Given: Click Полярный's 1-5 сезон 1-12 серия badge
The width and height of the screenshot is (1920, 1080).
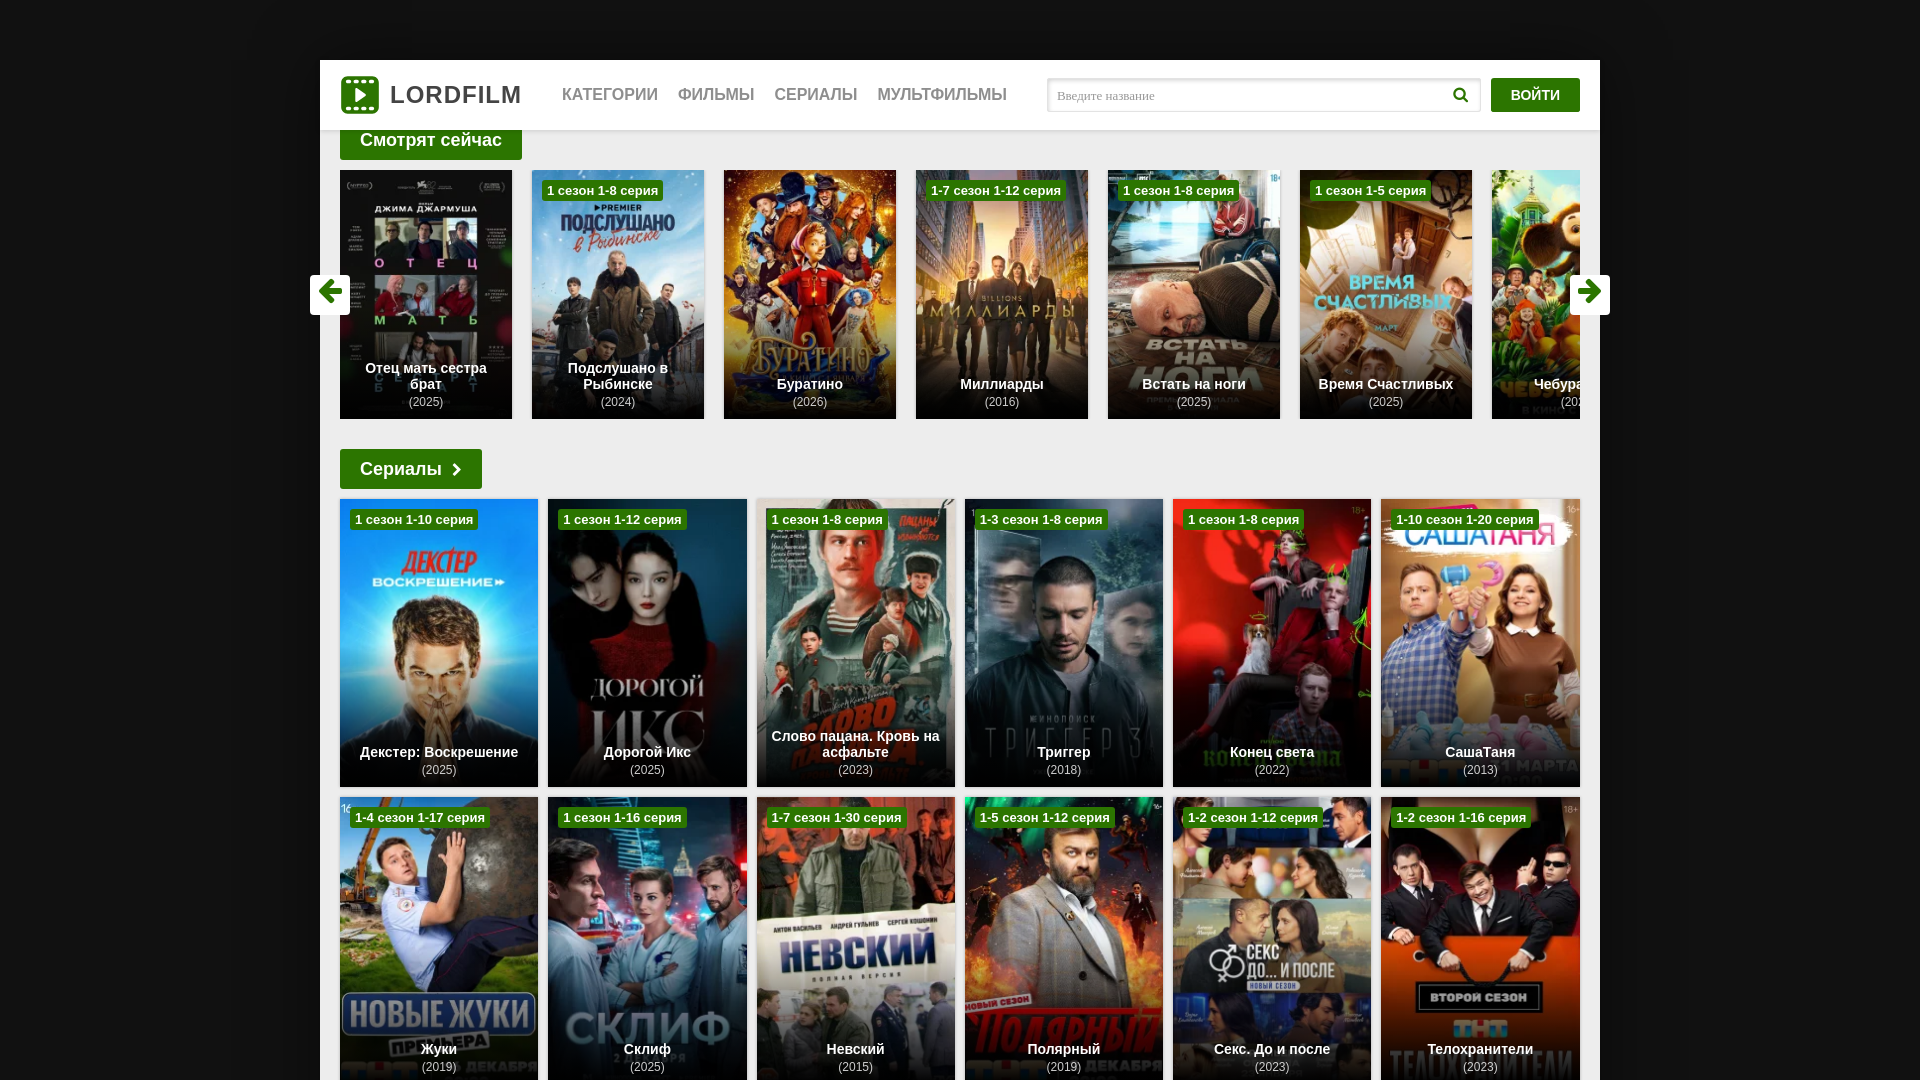Looking at the screenshot, I should (1045, 818).
